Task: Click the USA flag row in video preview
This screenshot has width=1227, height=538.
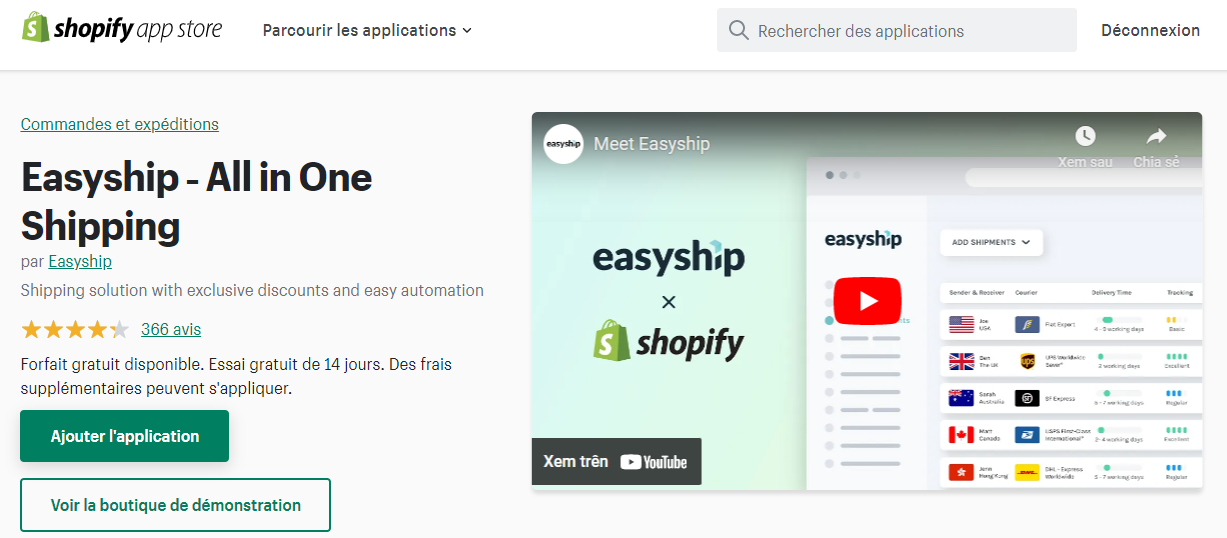Action: point(1071,325)
